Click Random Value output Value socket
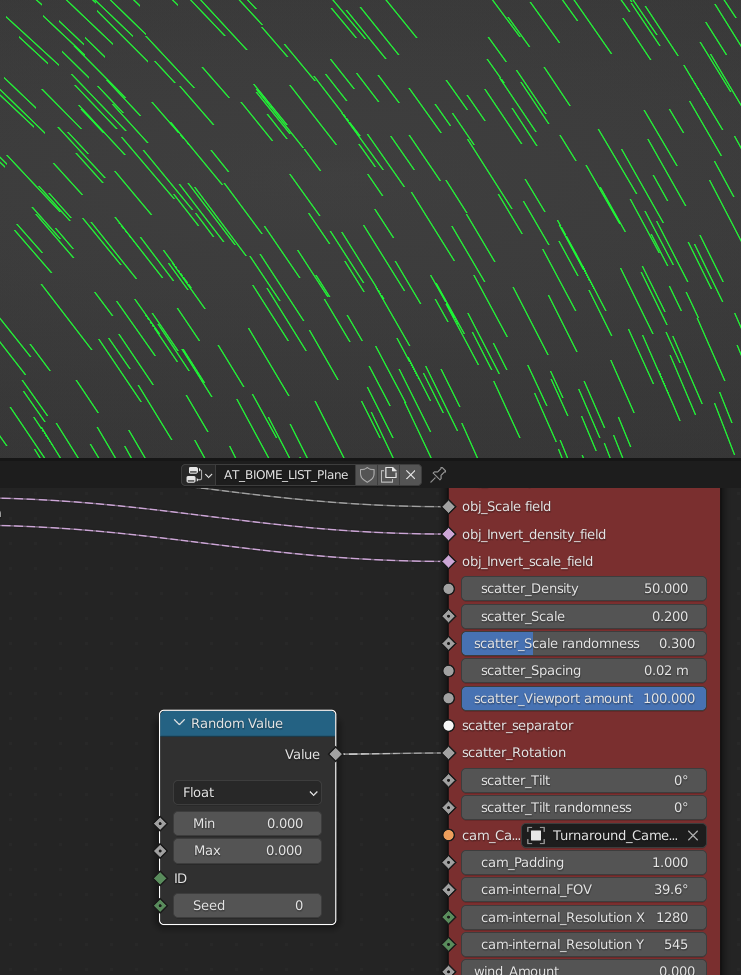The height and width of the screenshot is (975, 741). 336,754
